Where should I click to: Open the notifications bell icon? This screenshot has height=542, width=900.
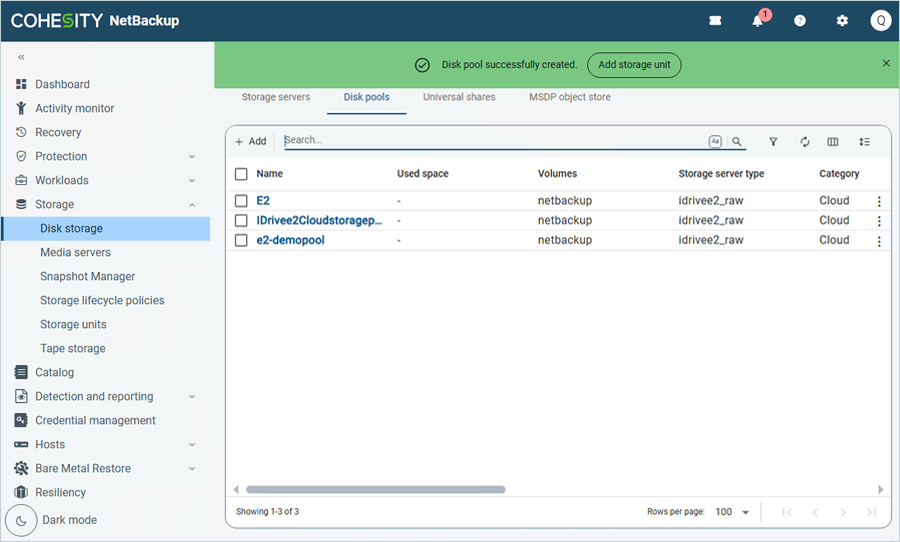click(x=758, y=21)
